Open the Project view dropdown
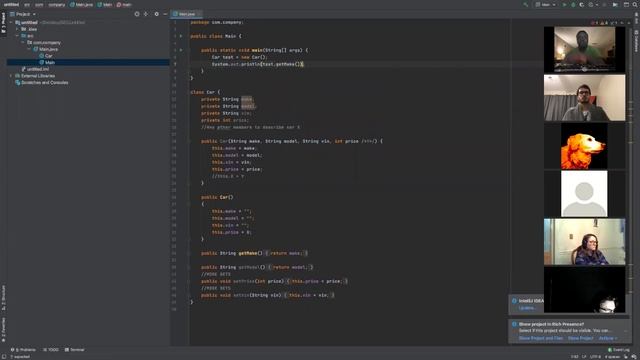The height and width of the screenshot is (360, 640). point(23,14)
